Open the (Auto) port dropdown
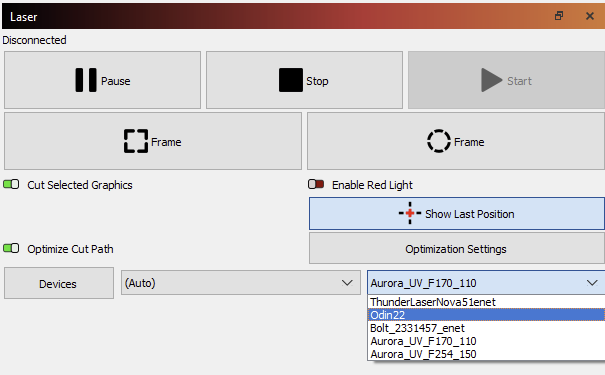 241,283
